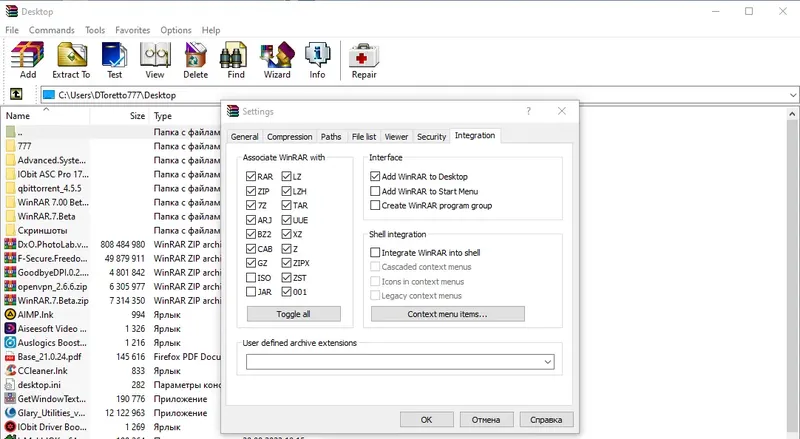Select the AIMP.lnk shortcut icon
Image resolution: width=800 pixels, height=439 pixels.
(10, 314)
